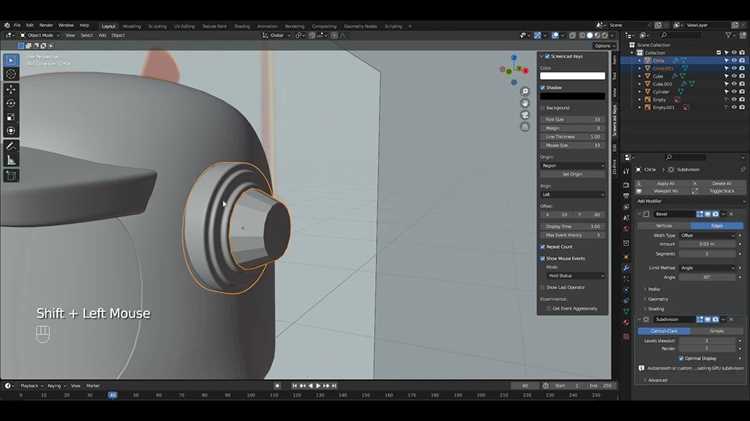Image resolution: width=750 pixels, height=421 pixels.
Task: Toggle the Repeat Count checkbox
Action: click(x=542, y=247)
